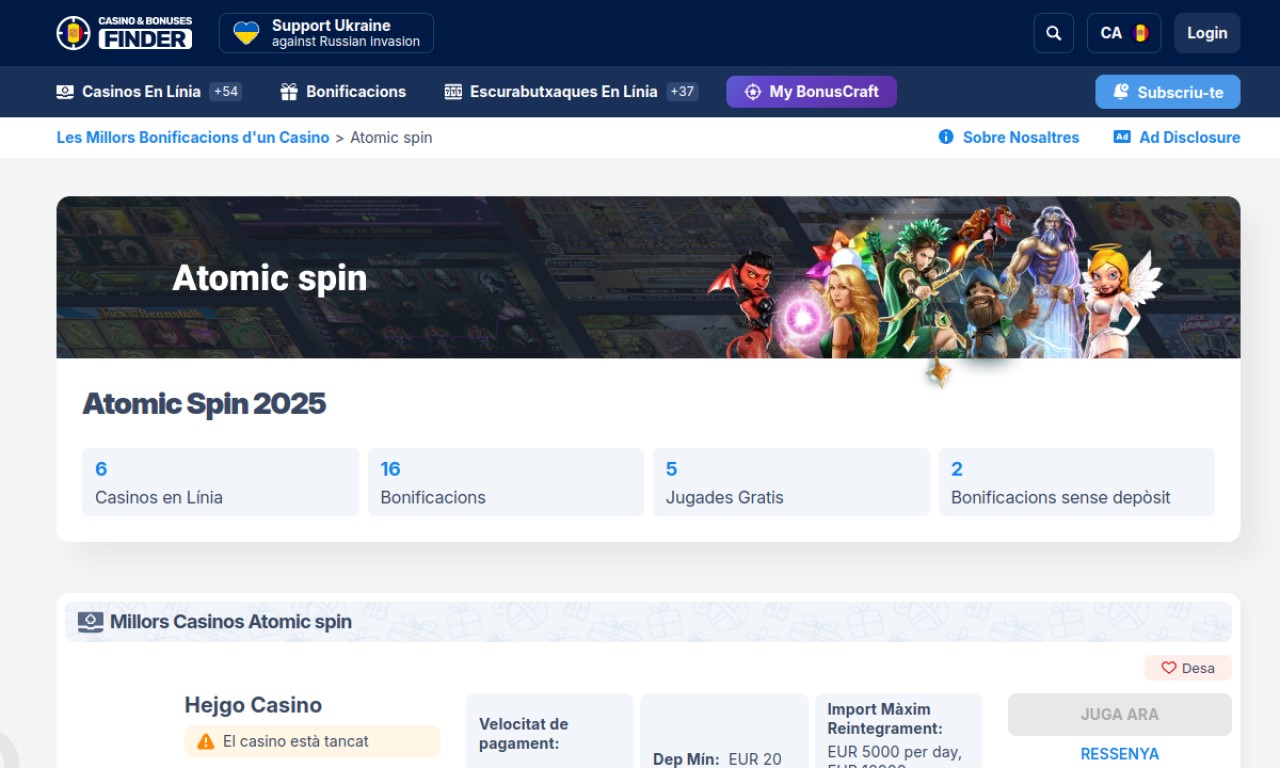Click the Subscriu-te button

pos(1167,92)
